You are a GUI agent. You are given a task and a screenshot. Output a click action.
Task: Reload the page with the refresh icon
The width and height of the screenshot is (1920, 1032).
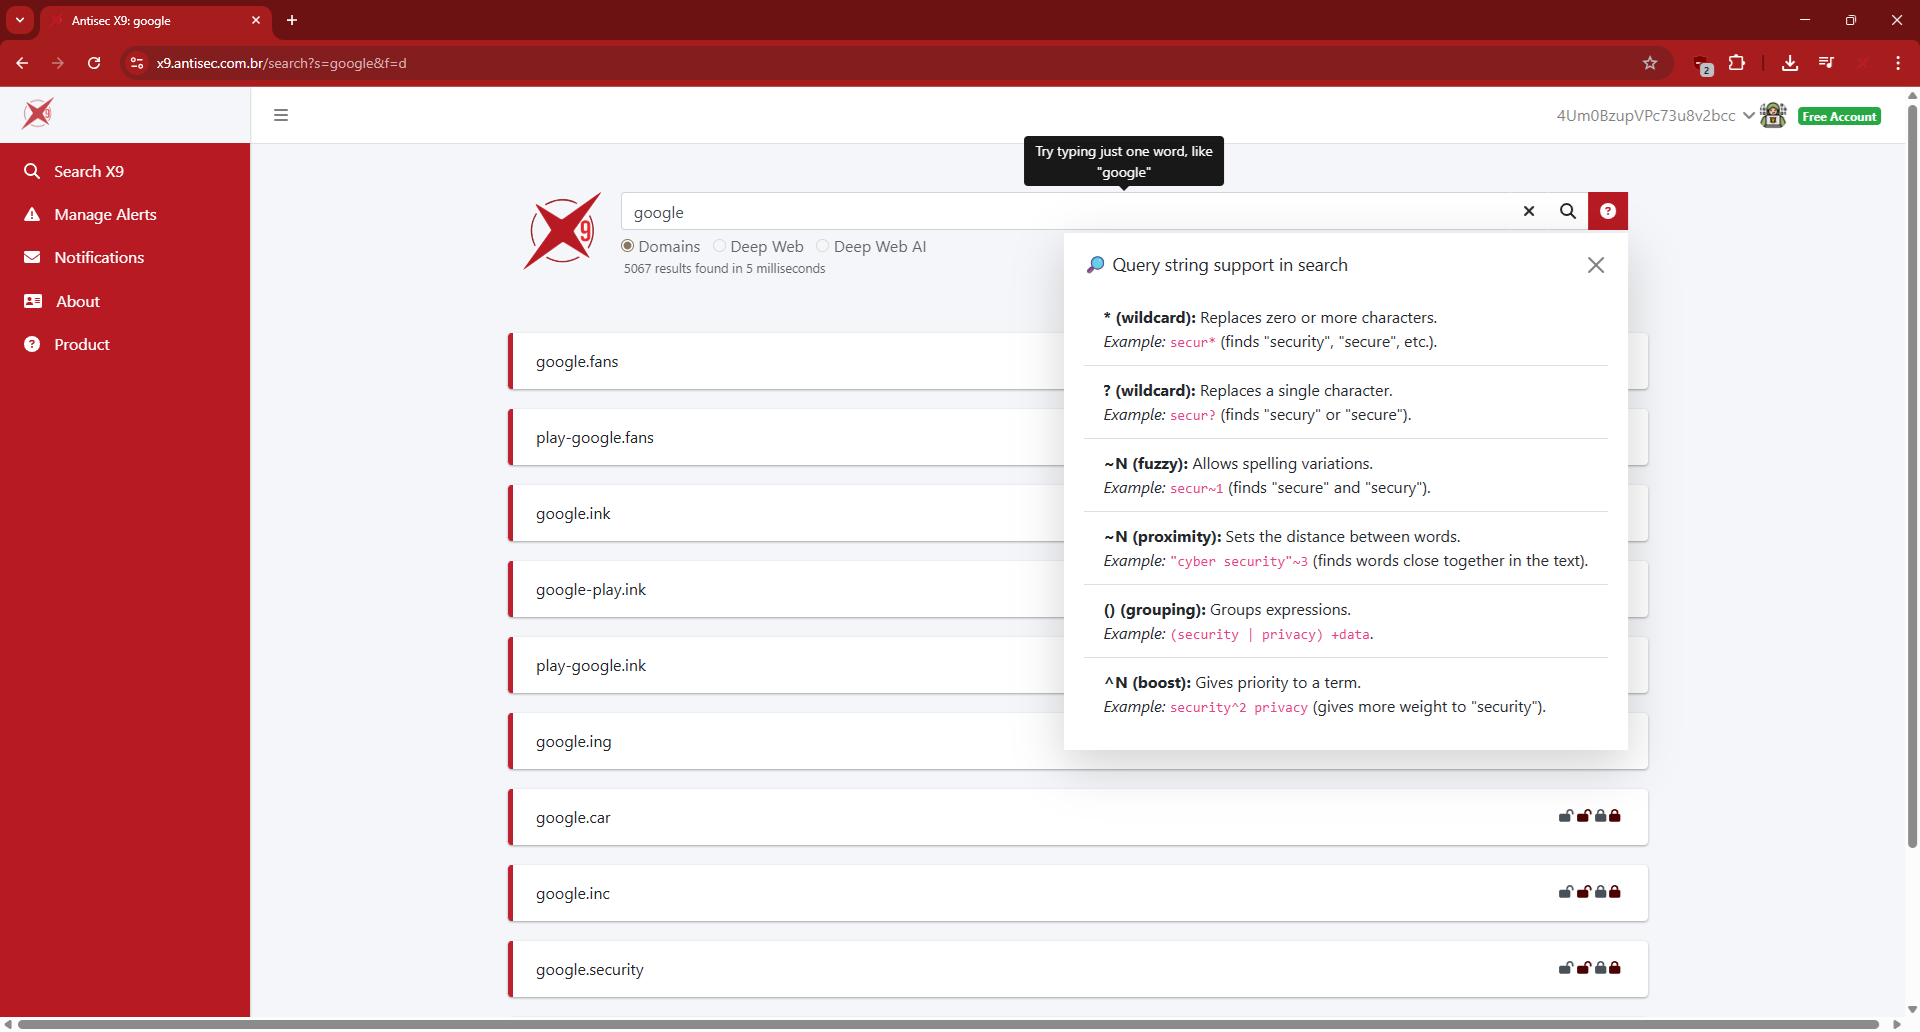tap(94, 63)
